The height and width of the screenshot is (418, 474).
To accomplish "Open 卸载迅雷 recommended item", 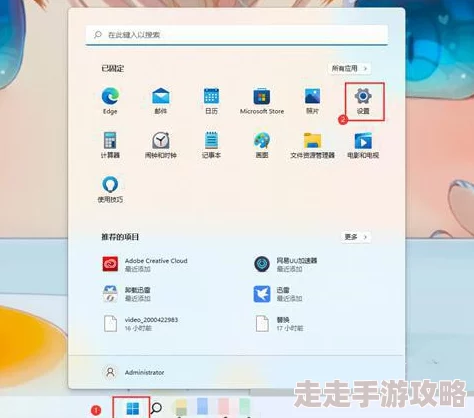I will click(127, 294).
